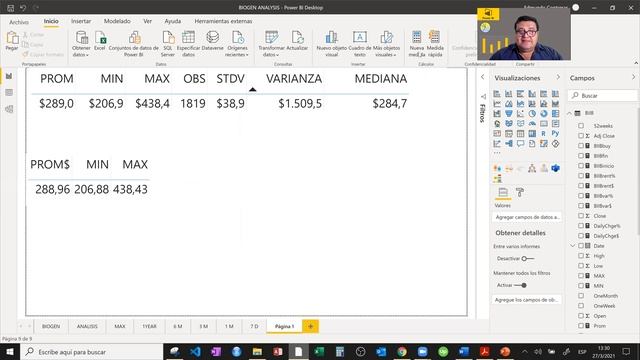Select the Q&A speech bubble visual icon
The height and width of the screenshot is (360, 640).
click(520, 144)
